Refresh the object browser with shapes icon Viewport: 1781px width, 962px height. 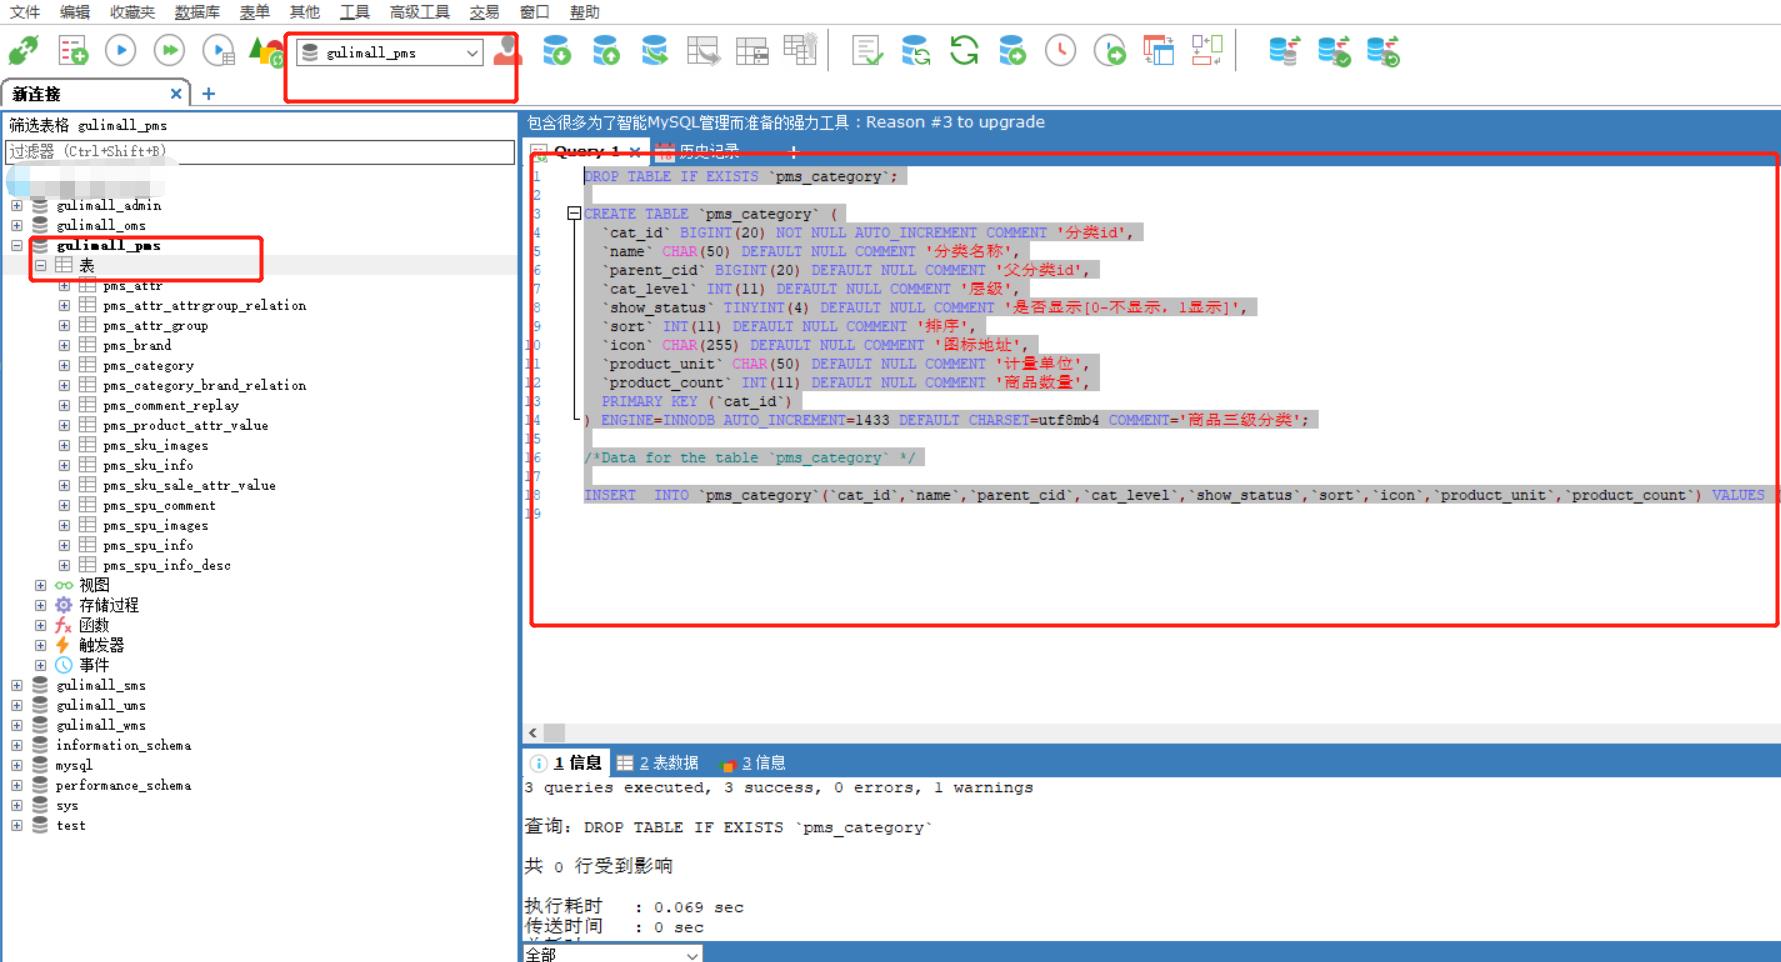click(266, 51)
